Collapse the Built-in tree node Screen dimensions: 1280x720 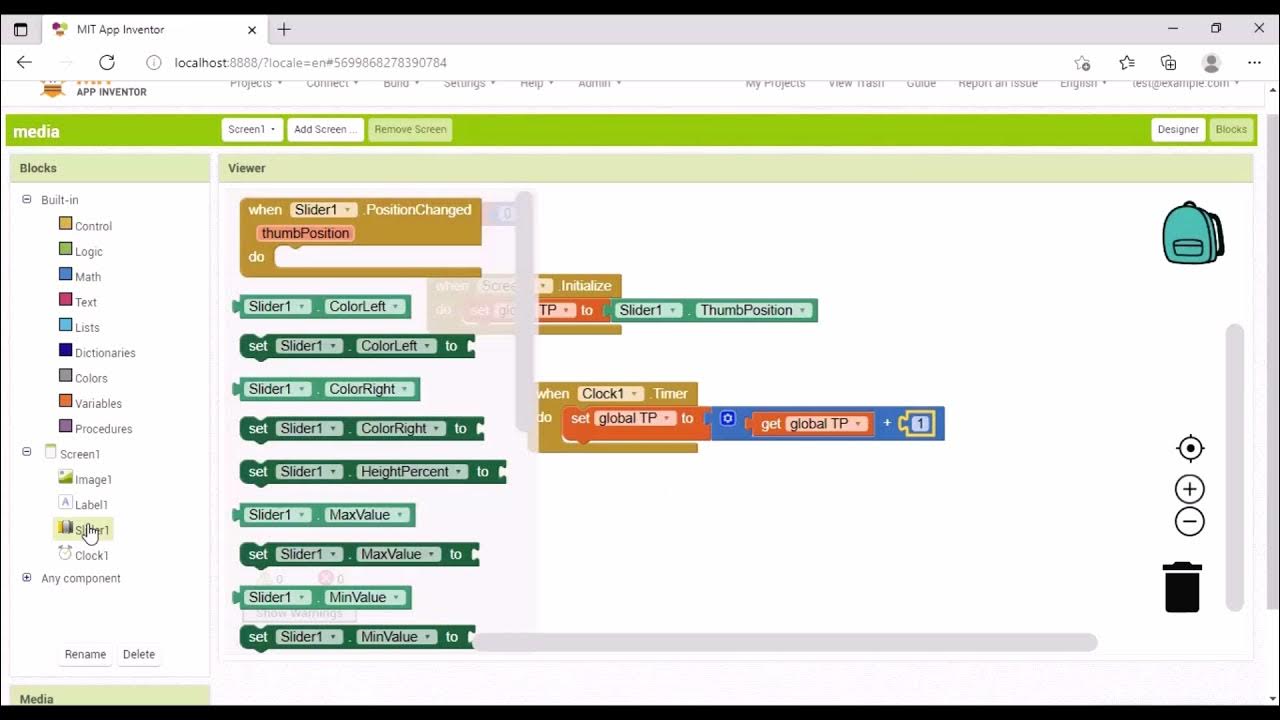tap(27, 200)
